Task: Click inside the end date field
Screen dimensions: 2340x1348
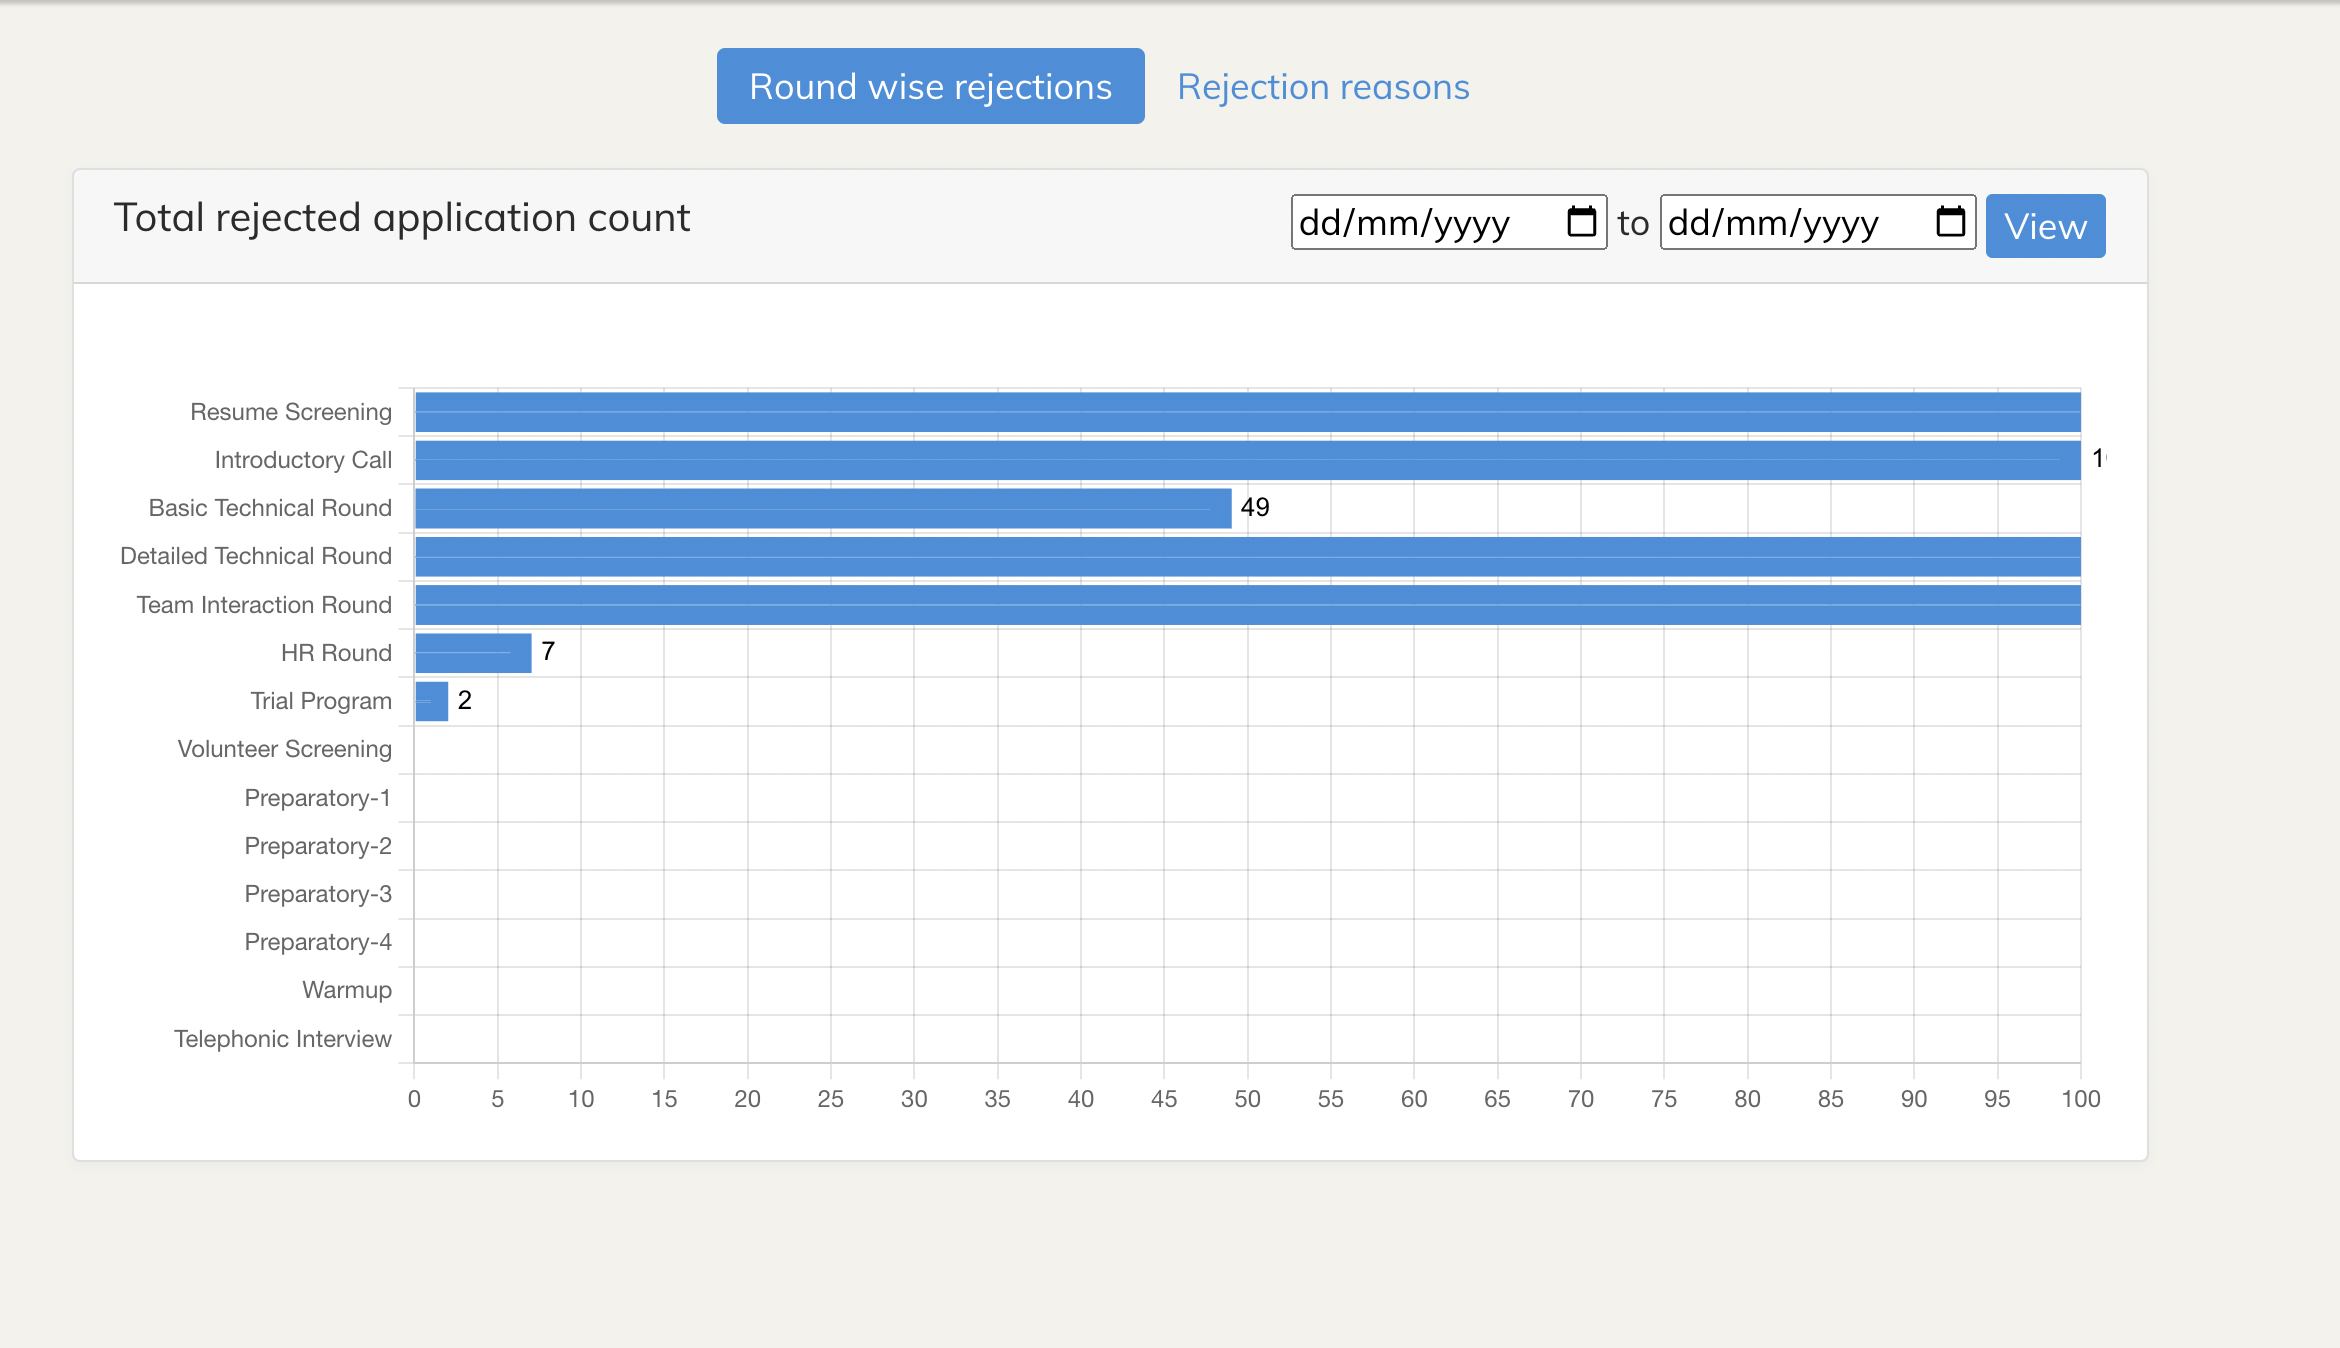Action: (x=1790, y=222)
